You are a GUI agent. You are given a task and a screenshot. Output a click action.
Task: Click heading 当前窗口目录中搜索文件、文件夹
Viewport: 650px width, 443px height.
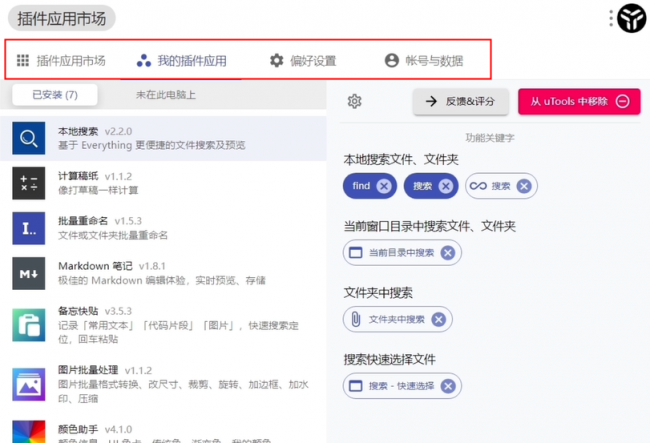429,226
